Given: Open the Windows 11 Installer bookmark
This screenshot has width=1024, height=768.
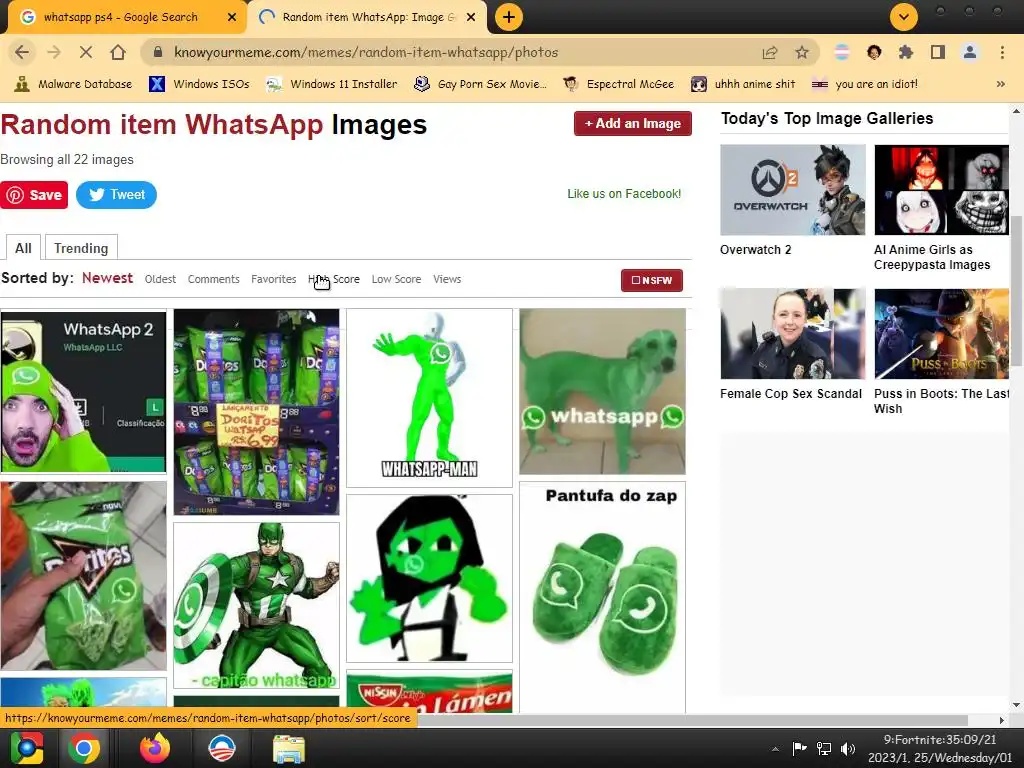Looking at the screenshot, I should (x=332, y=84).
